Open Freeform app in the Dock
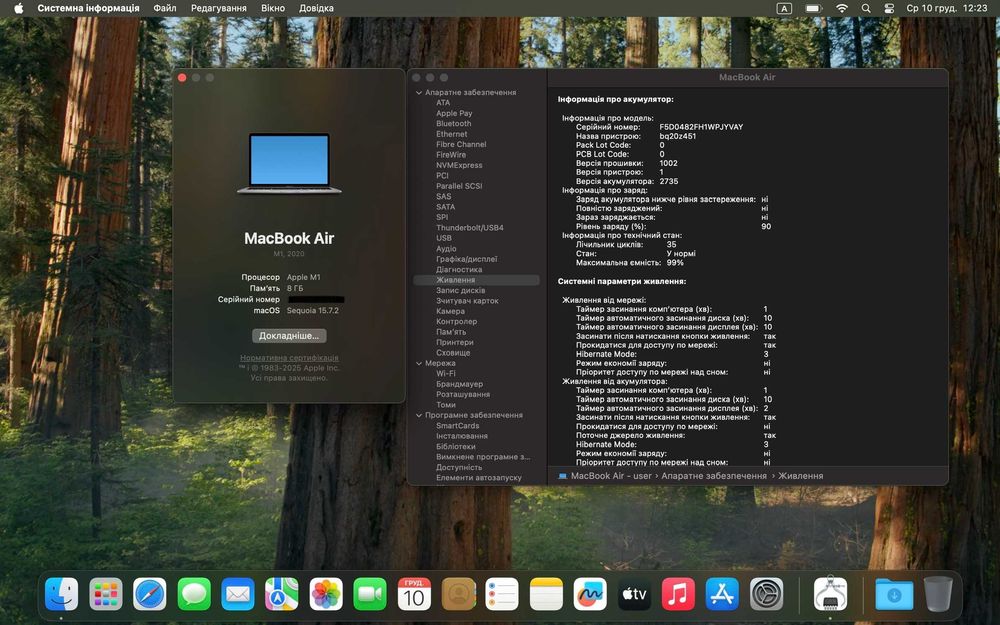Image resolution: width=1000 pixels, height=625 pixels. [590, 594]
